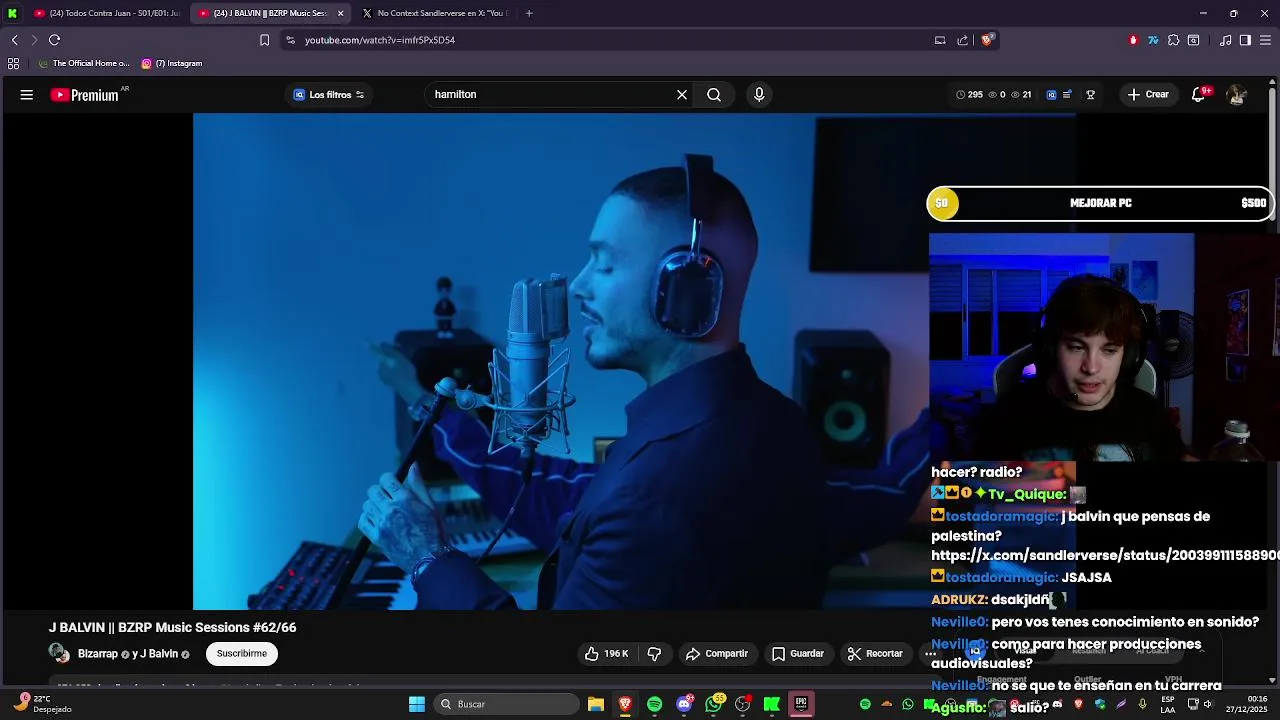This screenshot has height=720, width=1280.
Task: Open the 7tv extension icon
Action: coord(1153,40)
